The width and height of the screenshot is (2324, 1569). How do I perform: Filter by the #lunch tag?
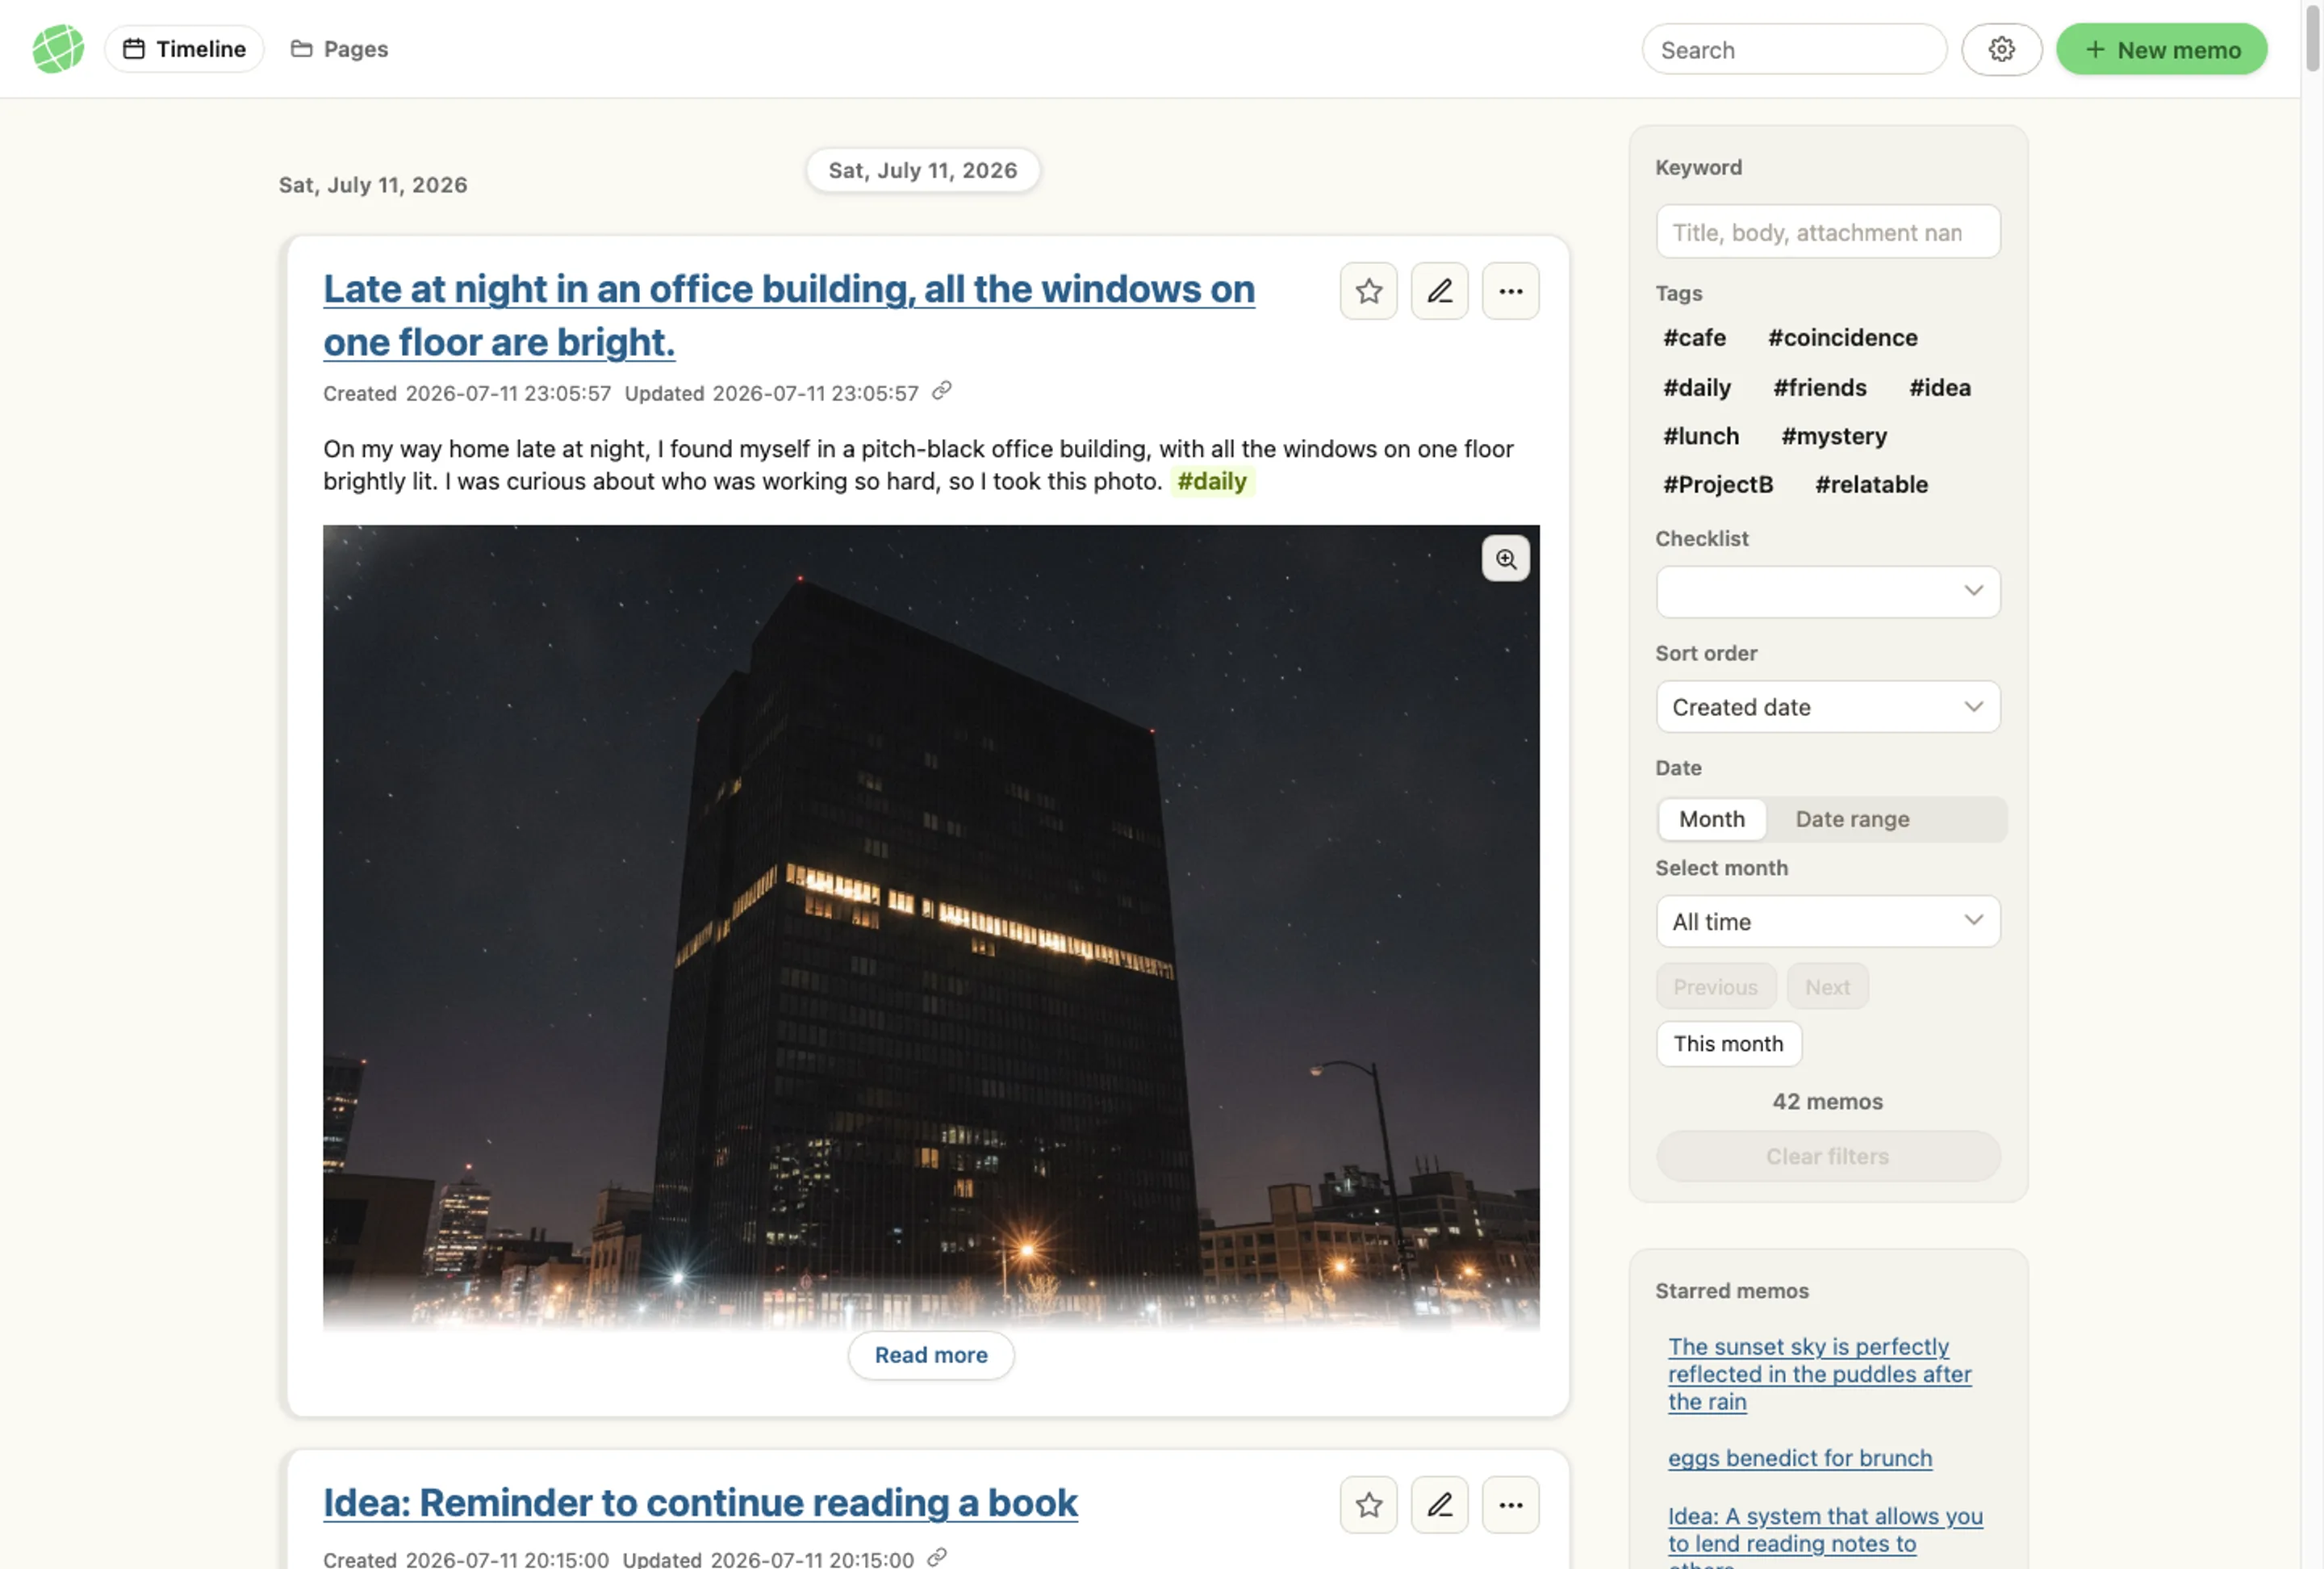1700,436
